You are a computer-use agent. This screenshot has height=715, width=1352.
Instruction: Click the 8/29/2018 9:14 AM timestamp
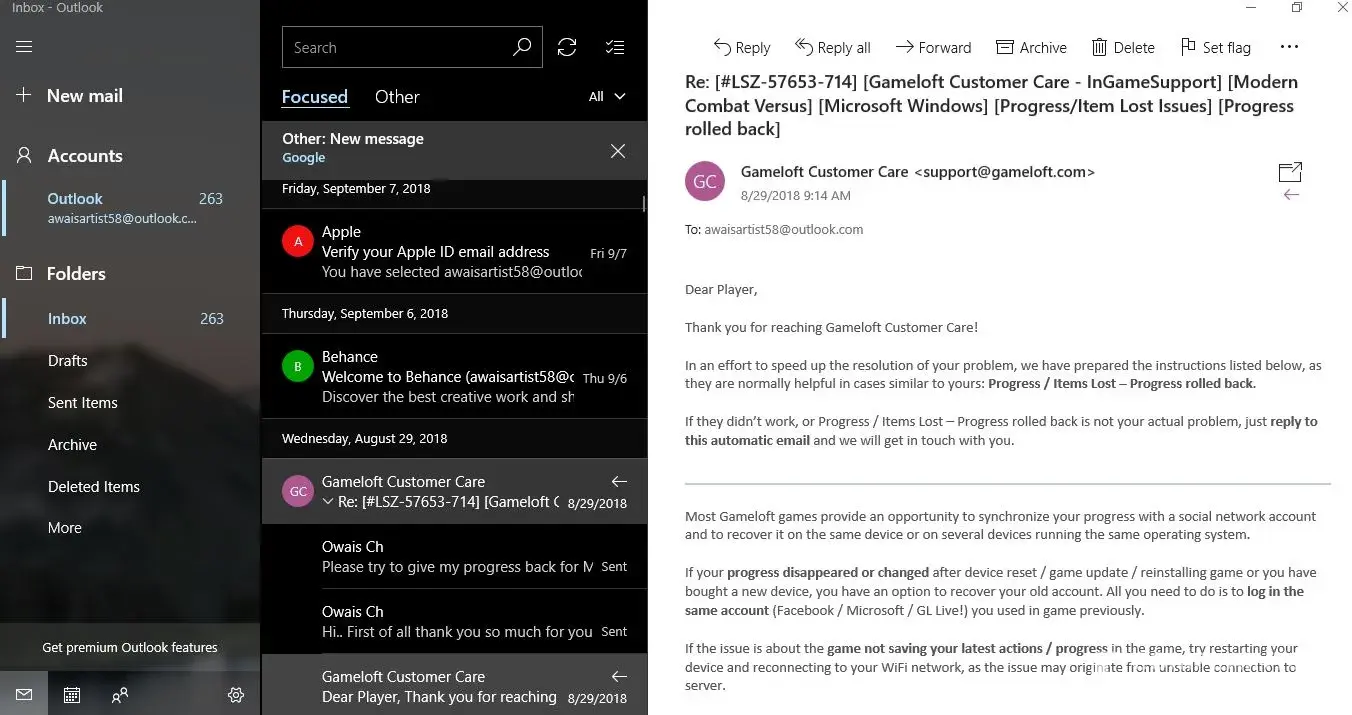coord(796,195)
